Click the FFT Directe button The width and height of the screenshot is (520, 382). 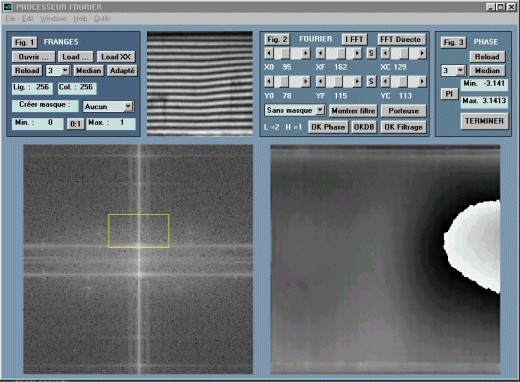(401, 39)
